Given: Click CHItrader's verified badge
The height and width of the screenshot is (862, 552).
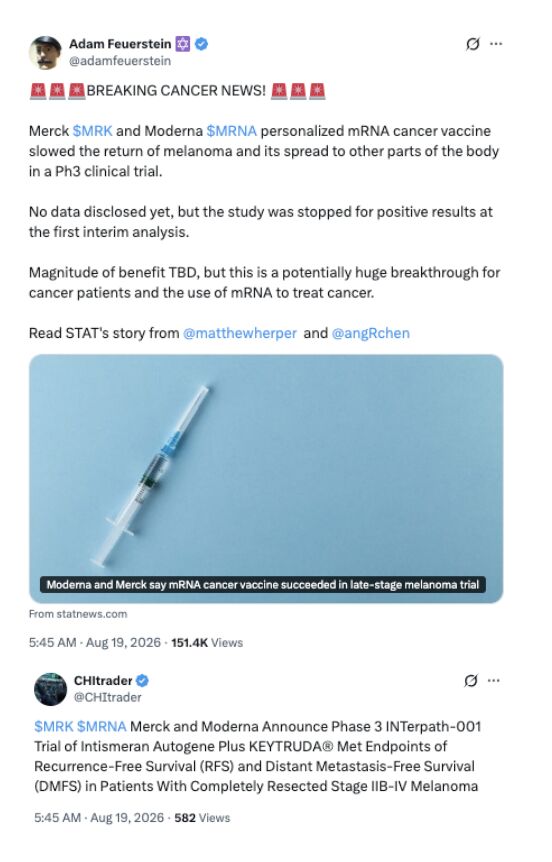Looking at the screenshot, I should pos(142,681).
